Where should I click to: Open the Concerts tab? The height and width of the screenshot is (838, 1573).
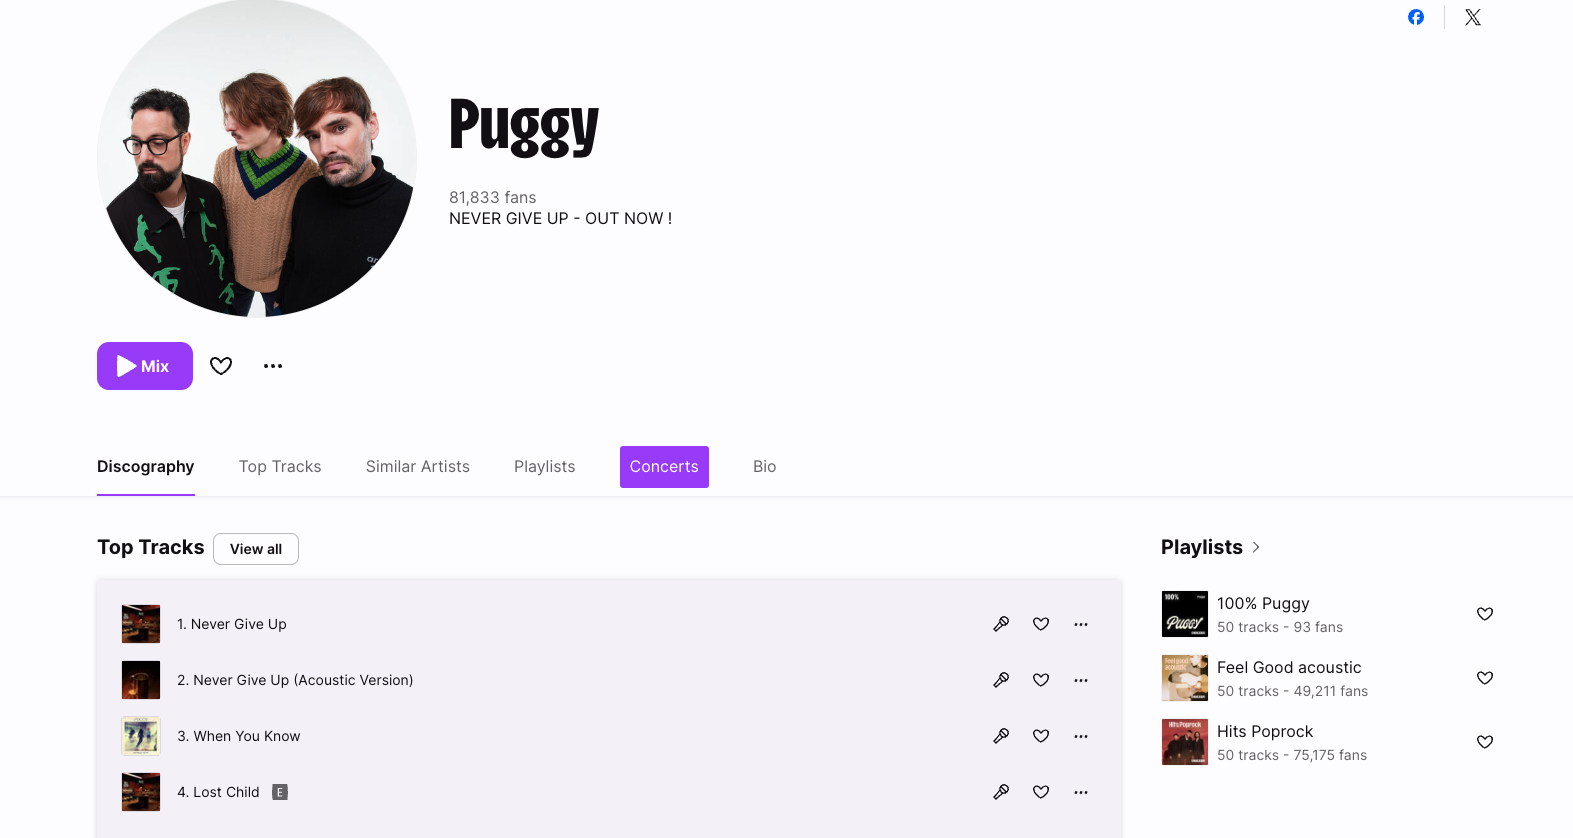[664, 467]
